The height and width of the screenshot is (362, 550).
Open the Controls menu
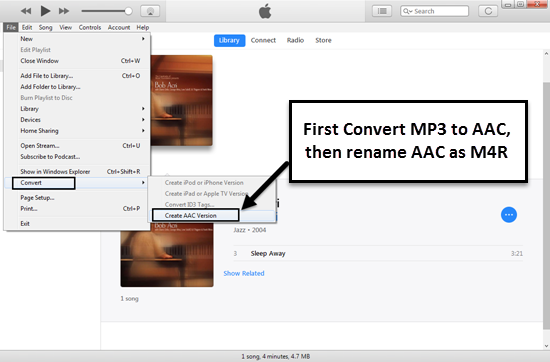point(90,27)
